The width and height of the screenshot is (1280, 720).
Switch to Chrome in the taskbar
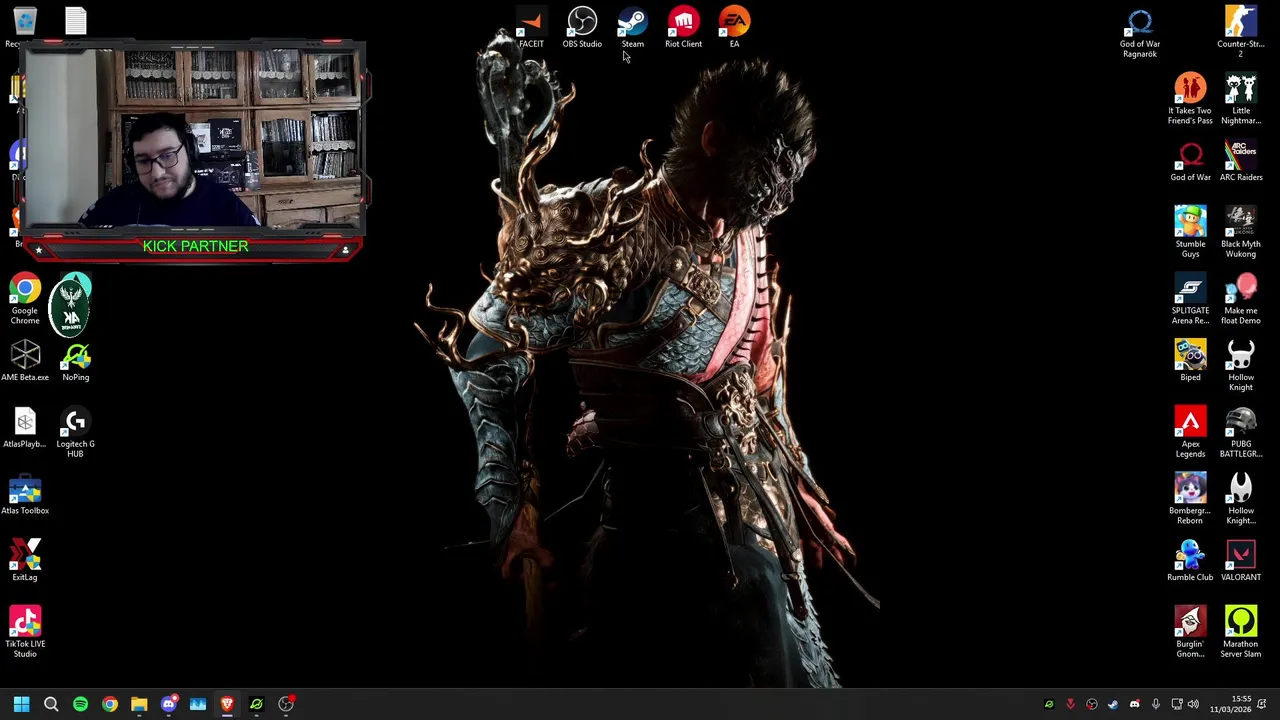coord(110,704)
